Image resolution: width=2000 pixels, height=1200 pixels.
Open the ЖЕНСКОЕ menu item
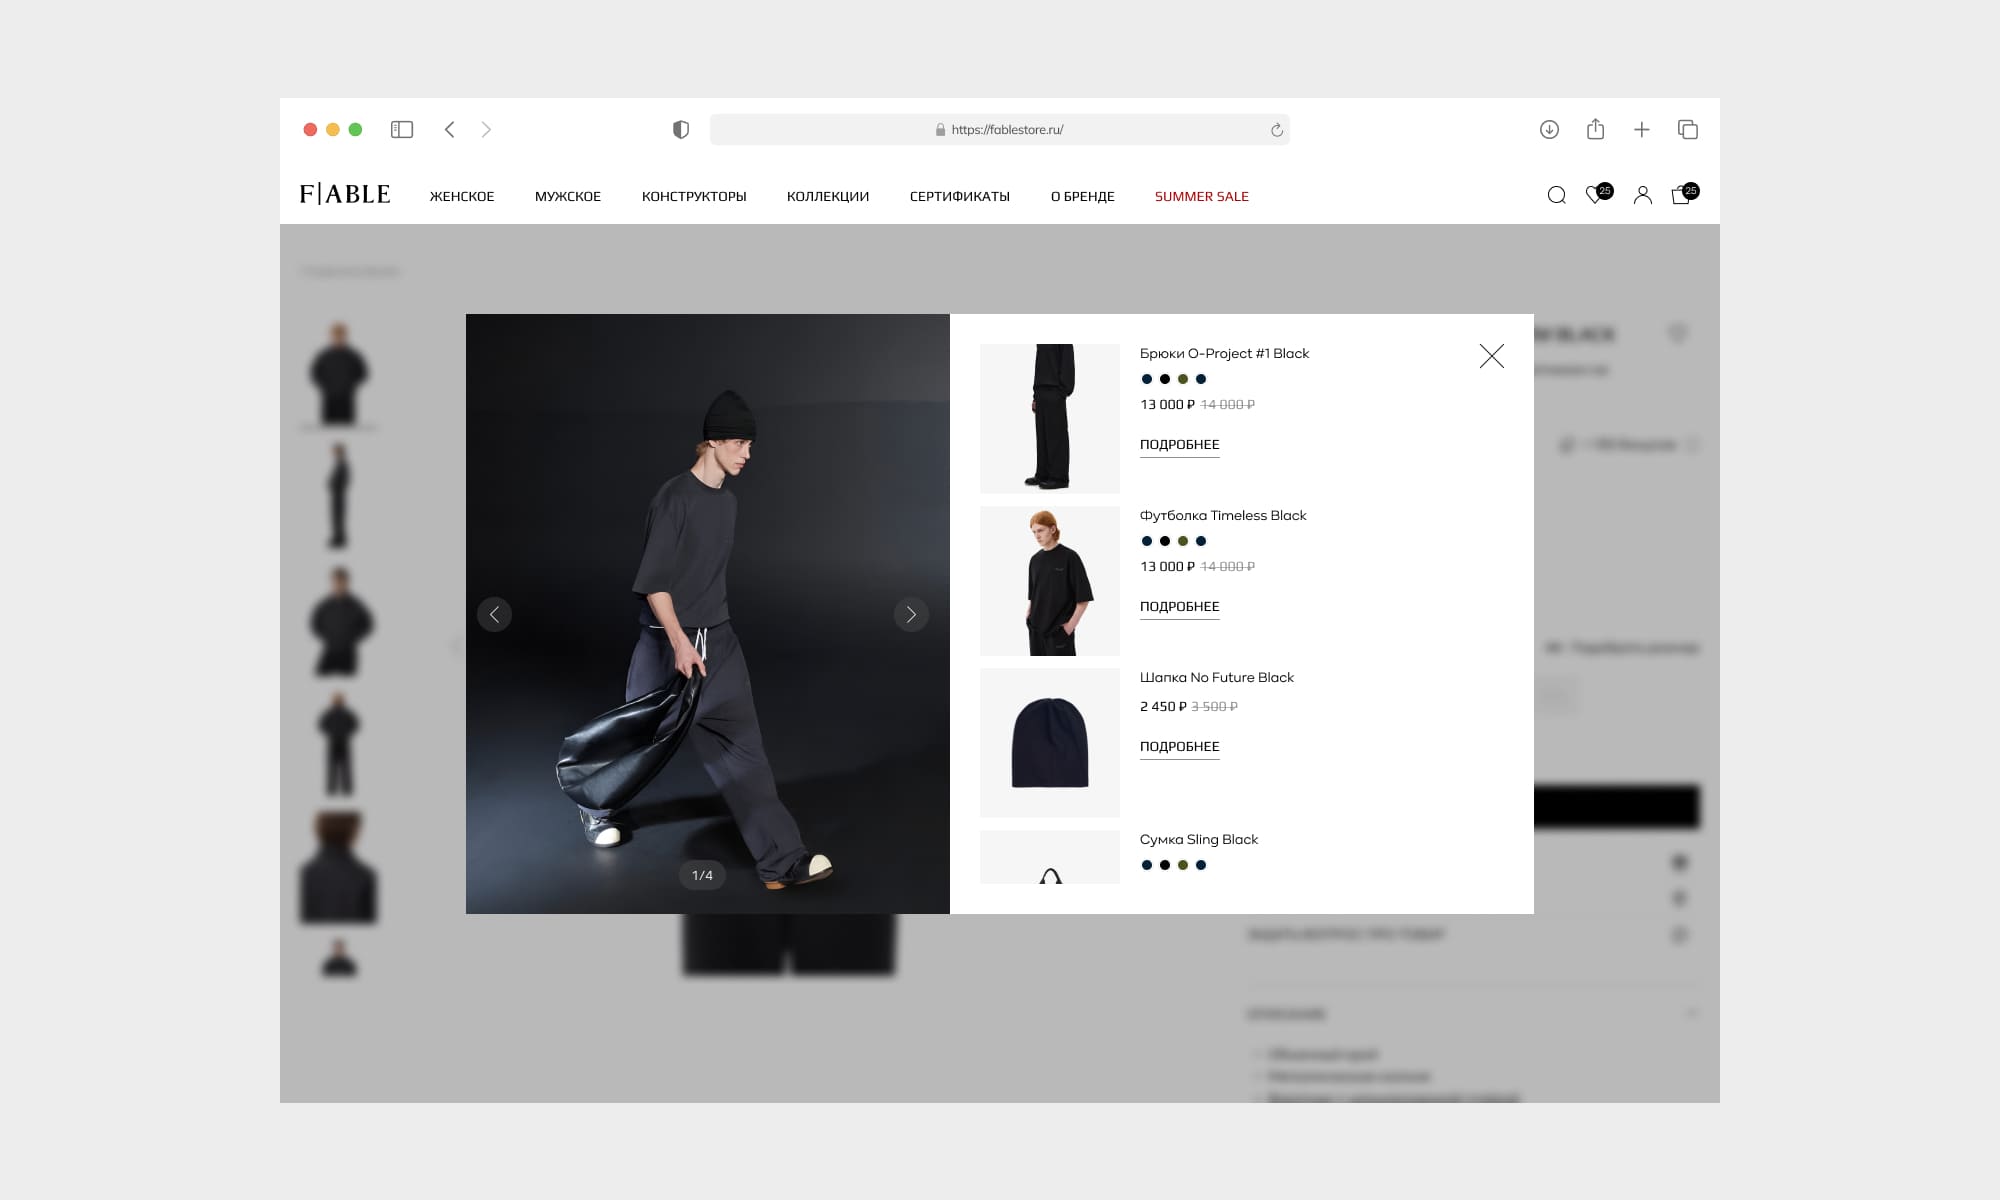pyautogui.click(x=462, y=196)
